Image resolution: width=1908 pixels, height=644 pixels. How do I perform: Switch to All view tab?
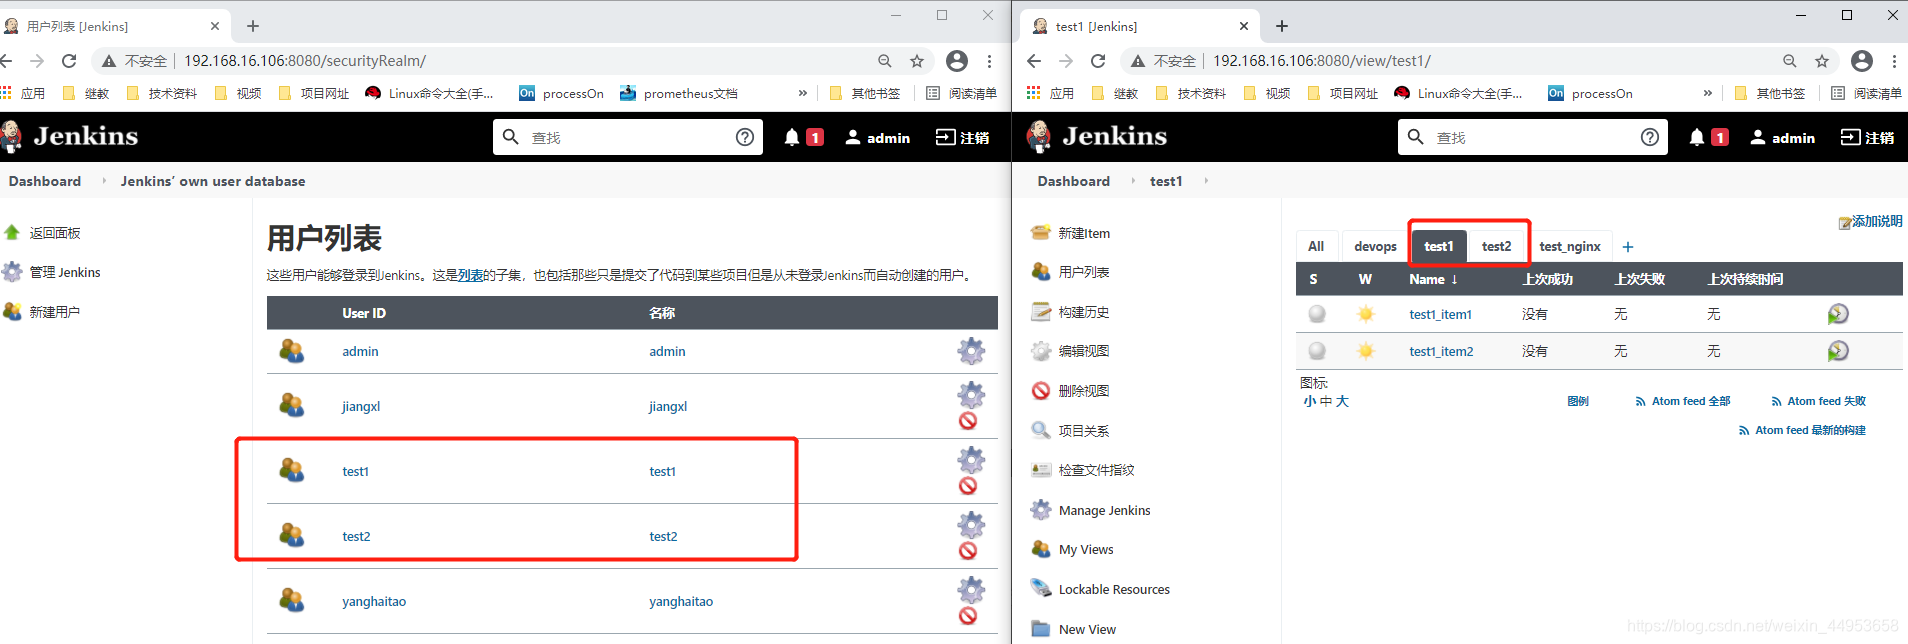click(x=1316, y=246)
